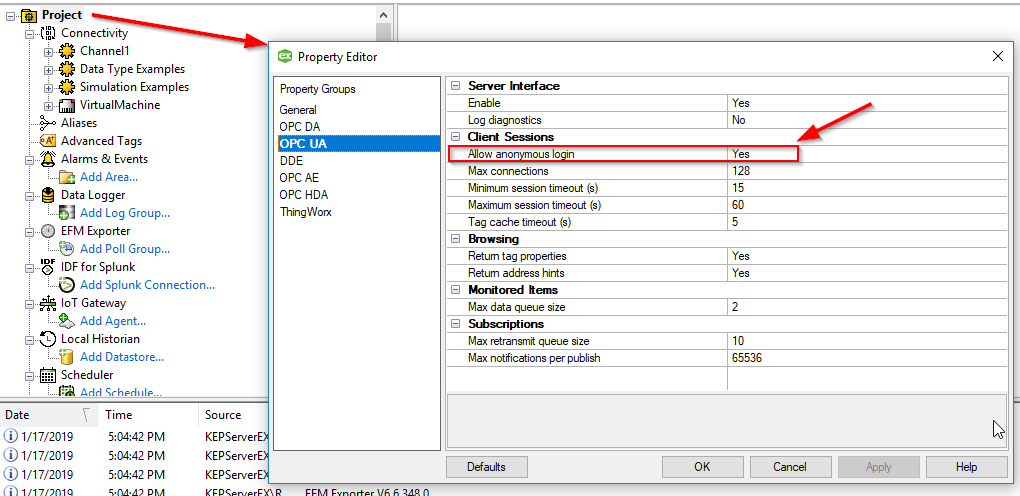Click the Local Historian icon
Viewport: 1020px width, 496px height.
(48, 339)
